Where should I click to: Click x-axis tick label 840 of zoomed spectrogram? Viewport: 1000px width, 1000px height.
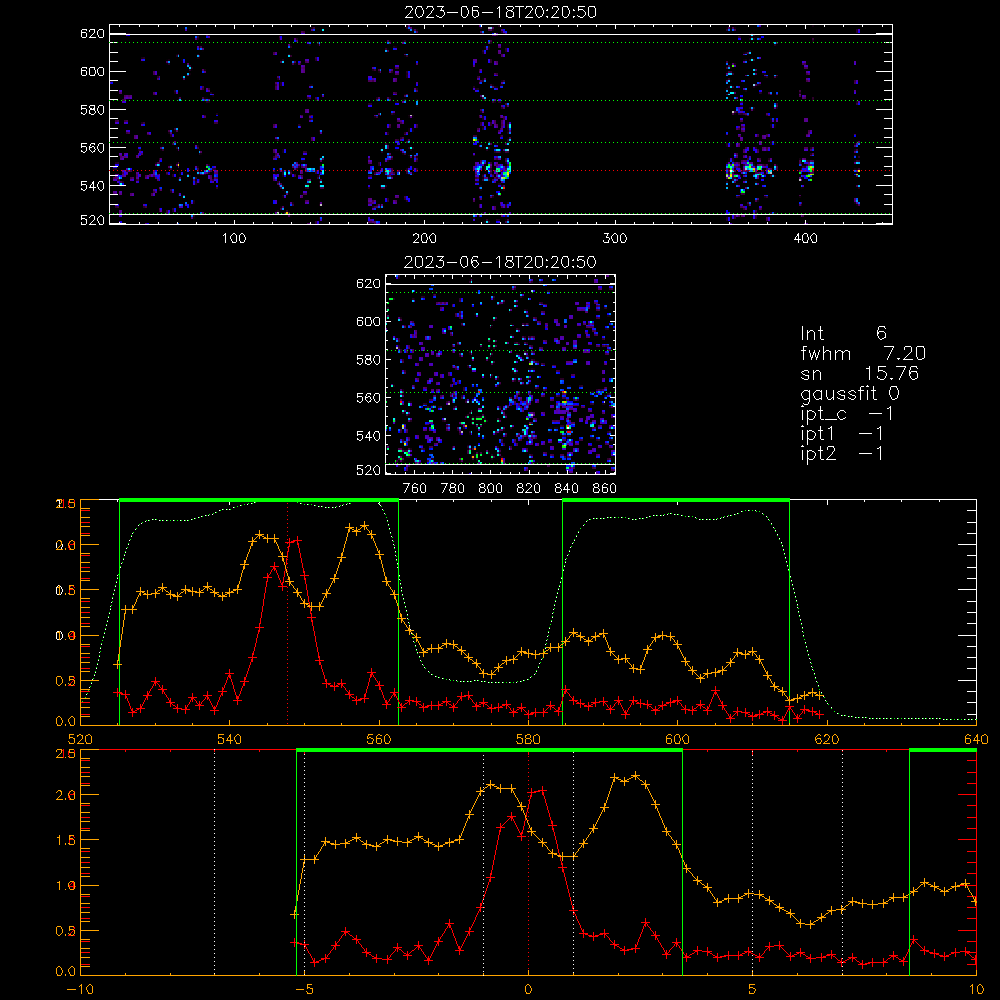click(x=566, y=489)
